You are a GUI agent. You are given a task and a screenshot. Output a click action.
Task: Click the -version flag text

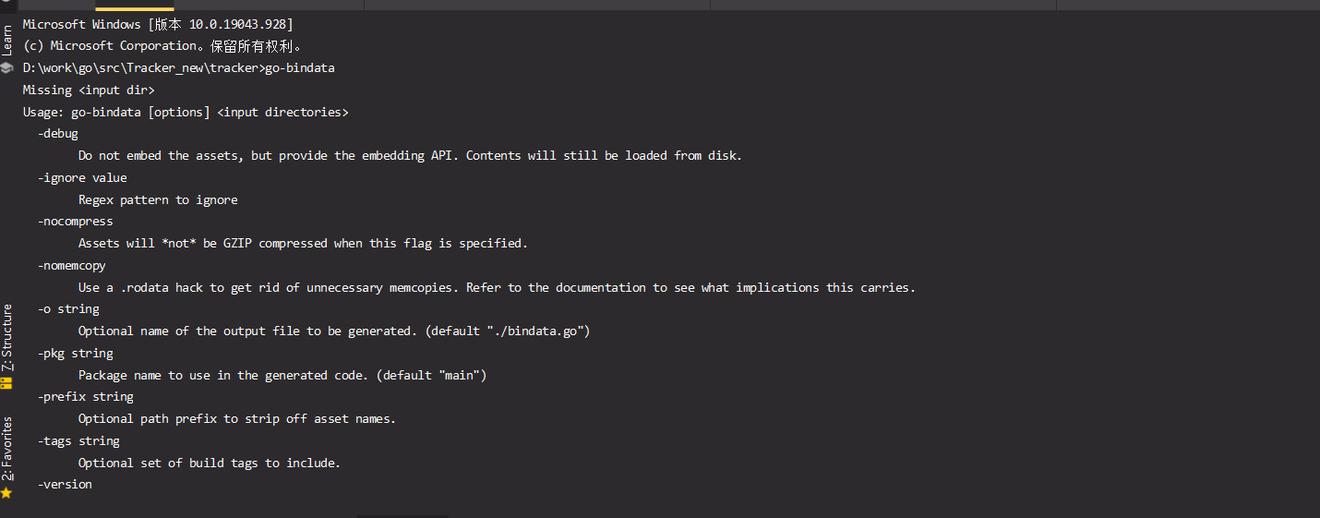point(65,484)
